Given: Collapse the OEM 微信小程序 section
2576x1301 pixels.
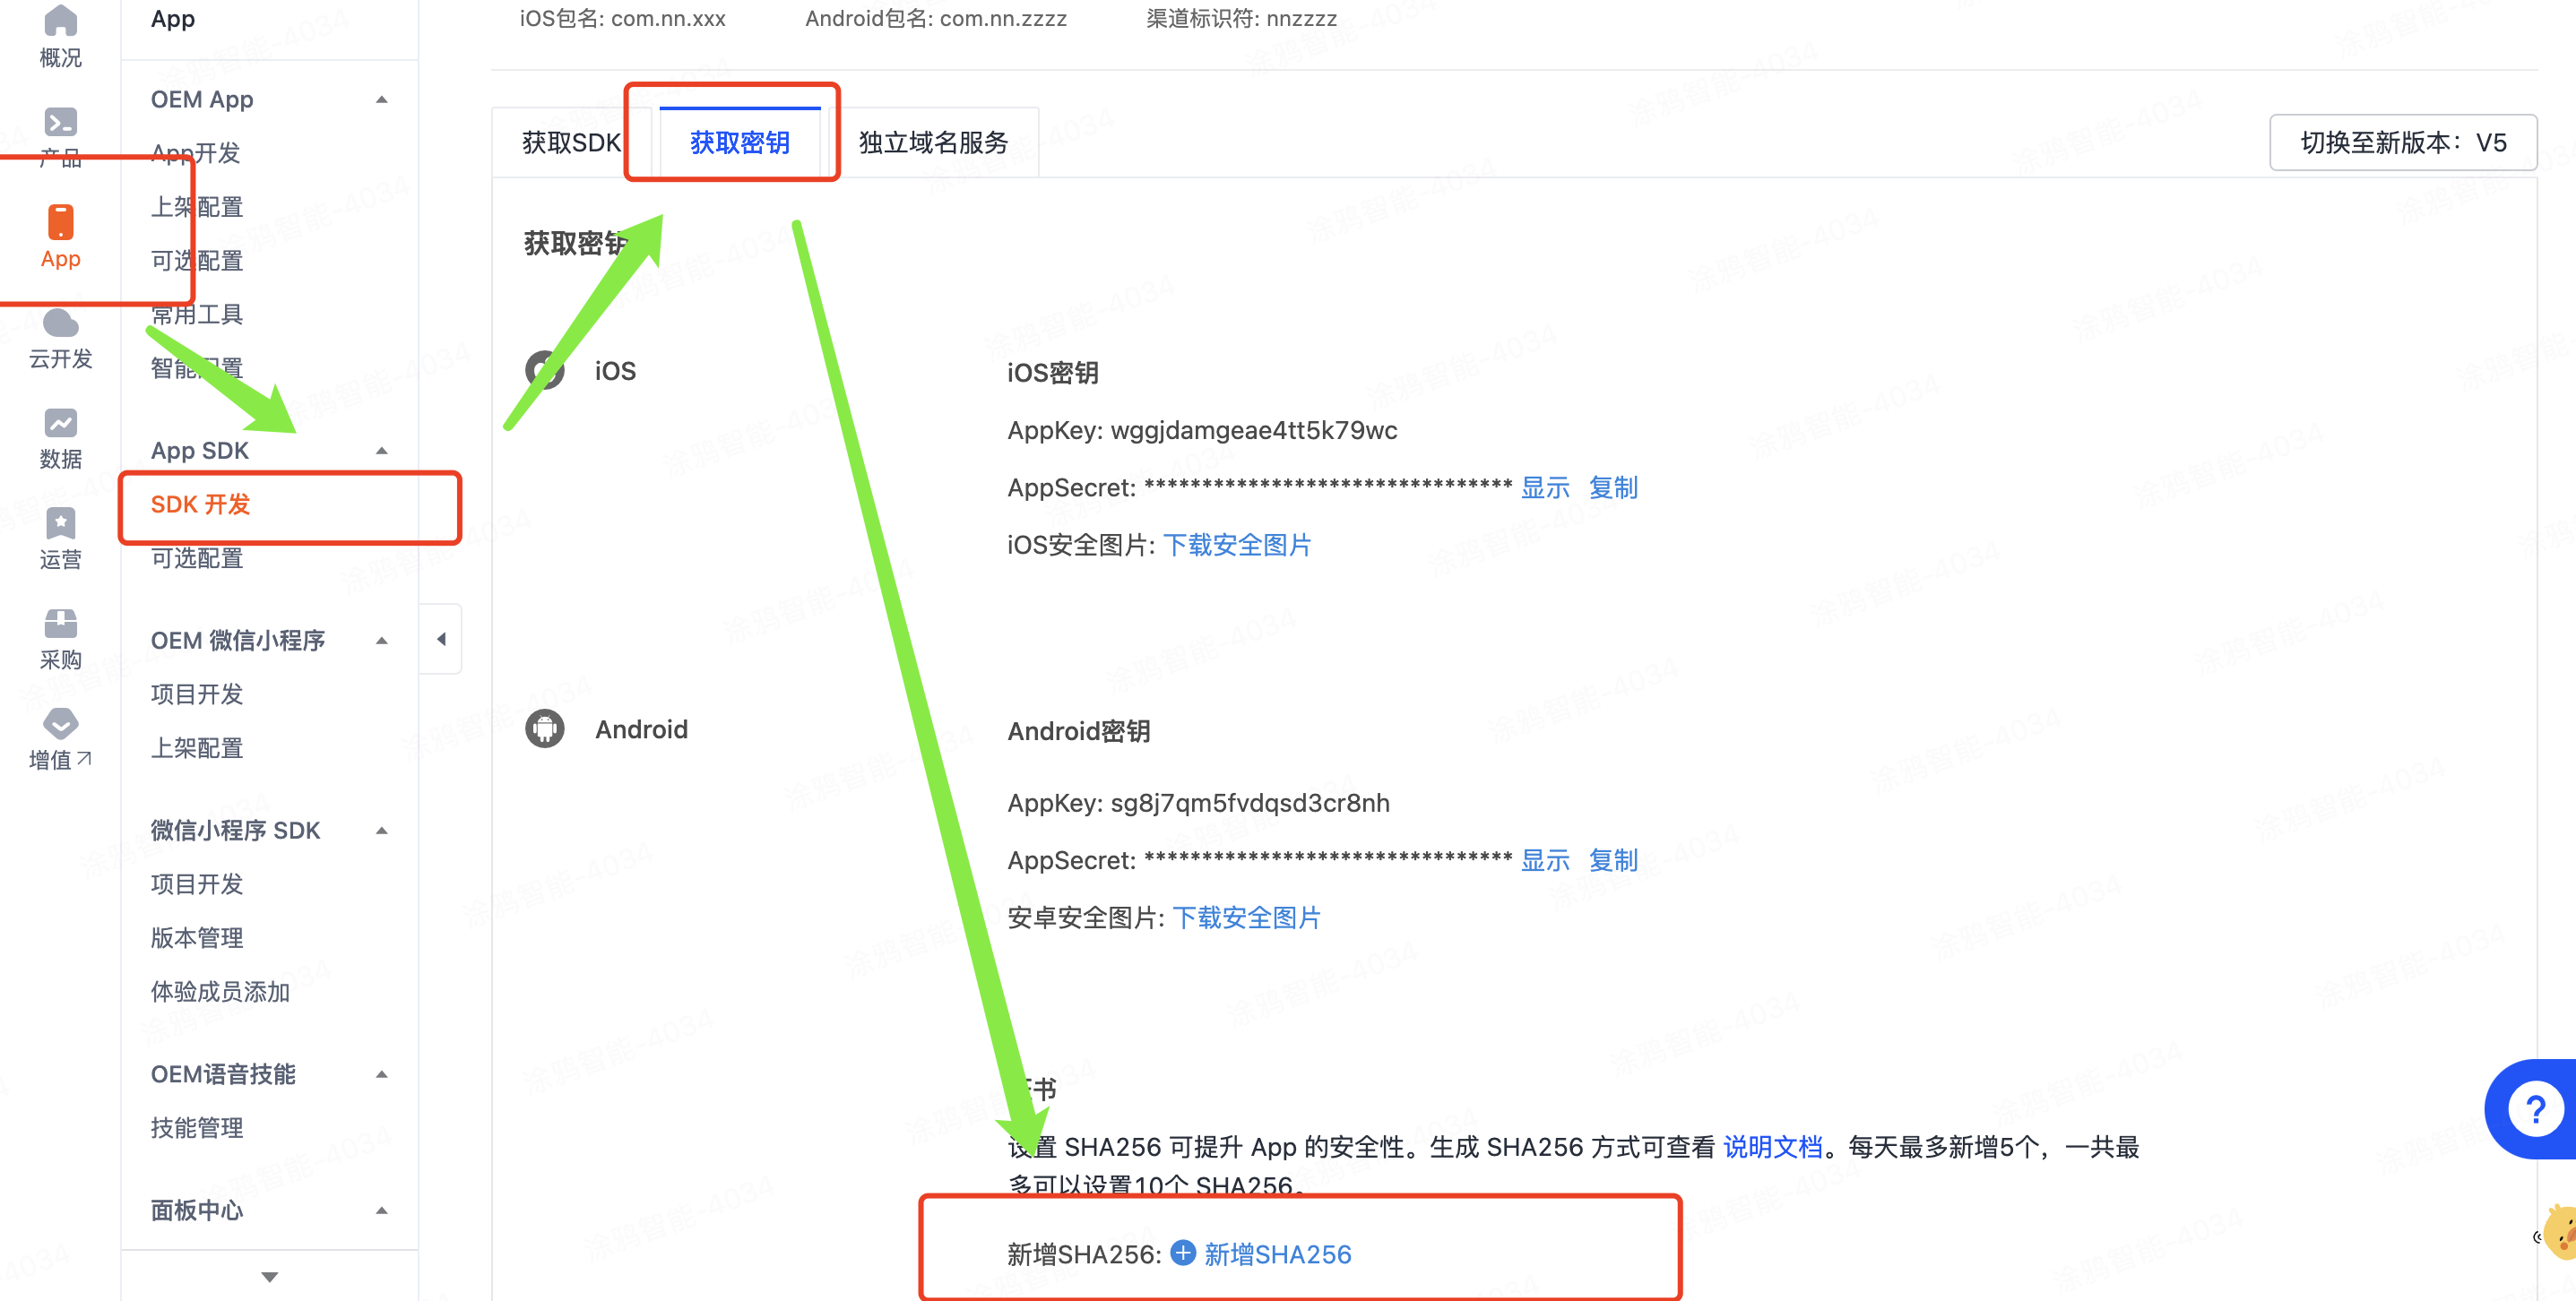Looking at the screenshot, I should pyautogui.click(x=382, y=641).
